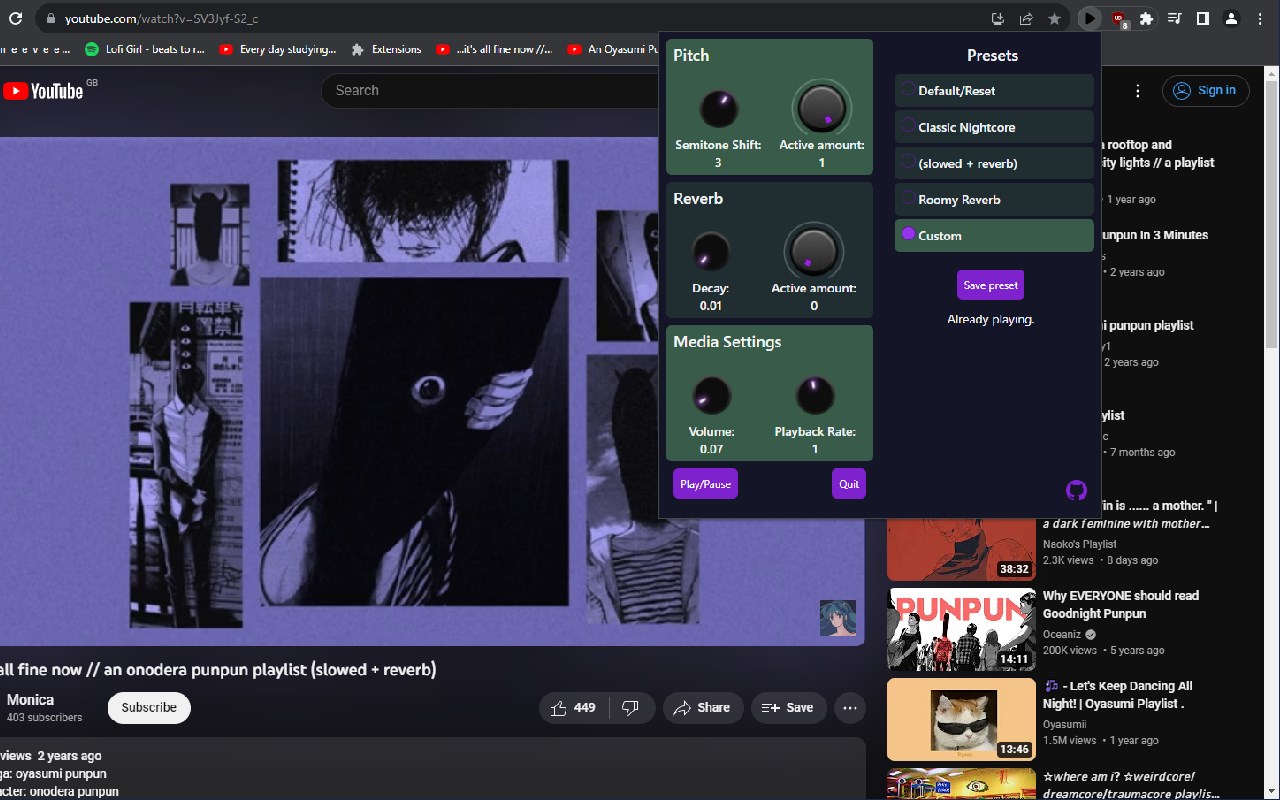The width and height of the screenshot is (1280, 800).
Task: Click the padlock site info icon
Action: tap(50, 18)
